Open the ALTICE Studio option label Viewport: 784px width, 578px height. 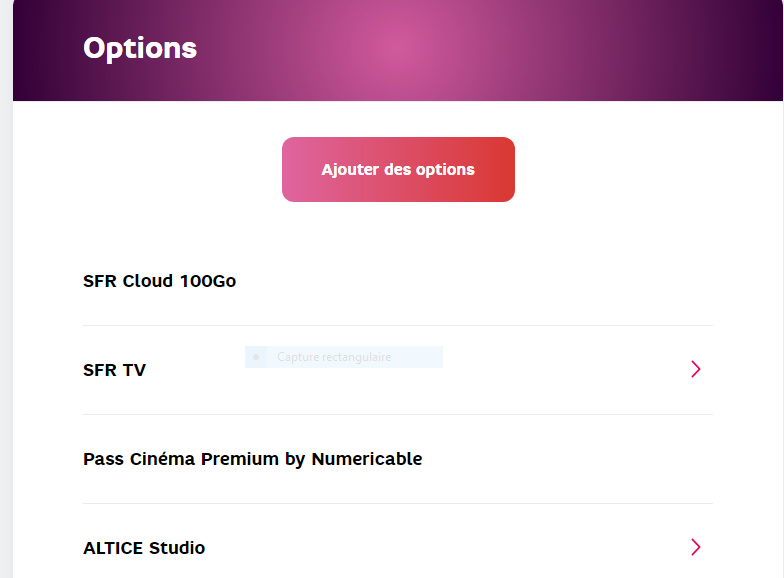(x=144, y=548)
